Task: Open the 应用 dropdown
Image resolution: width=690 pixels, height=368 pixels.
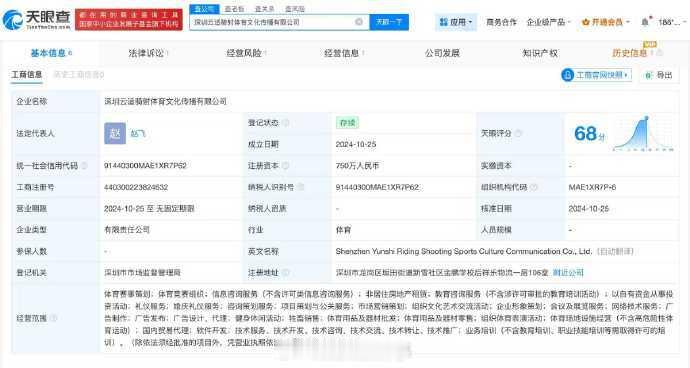Action: (456, 22)
